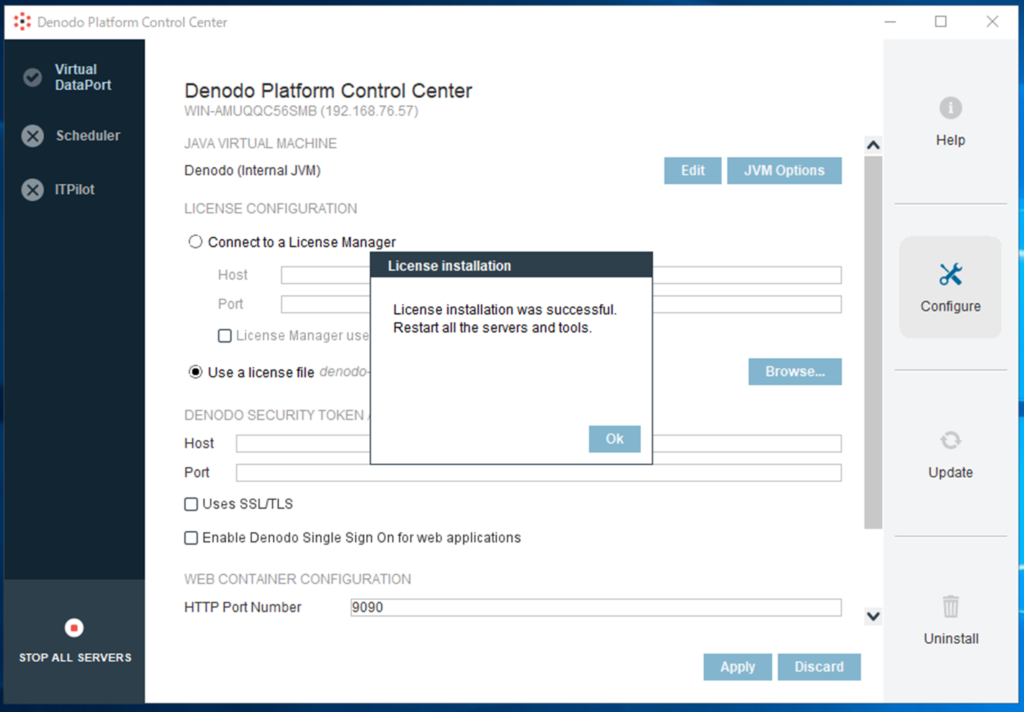Select Use a license file radio button
This screenshot has height=712, width=1024.
coord(195,372)
